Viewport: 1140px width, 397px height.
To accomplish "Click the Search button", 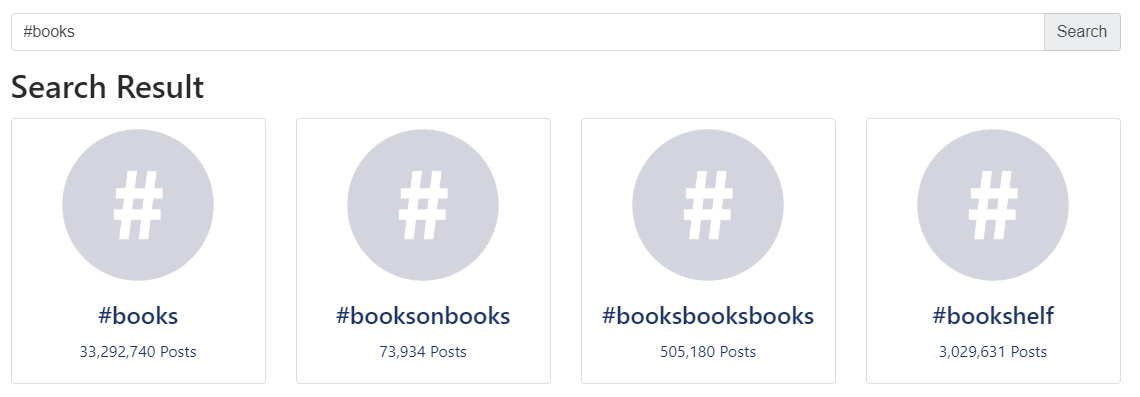I will (1082, 32).
